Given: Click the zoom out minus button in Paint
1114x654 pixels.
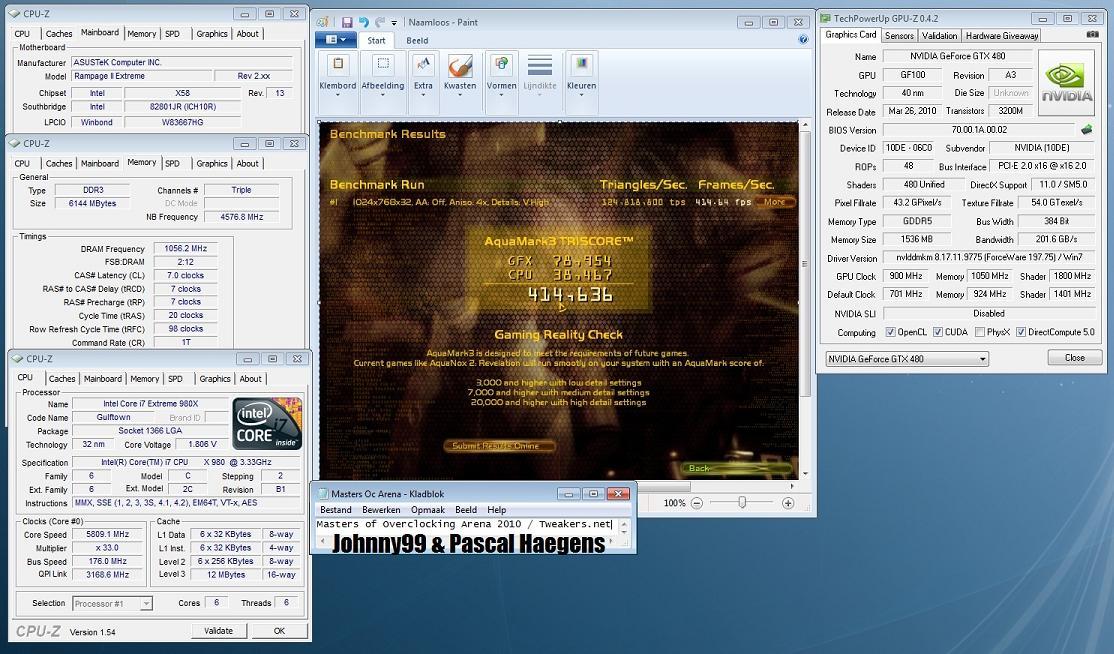Looking at the screenshot, I should [x=697, y=503].
